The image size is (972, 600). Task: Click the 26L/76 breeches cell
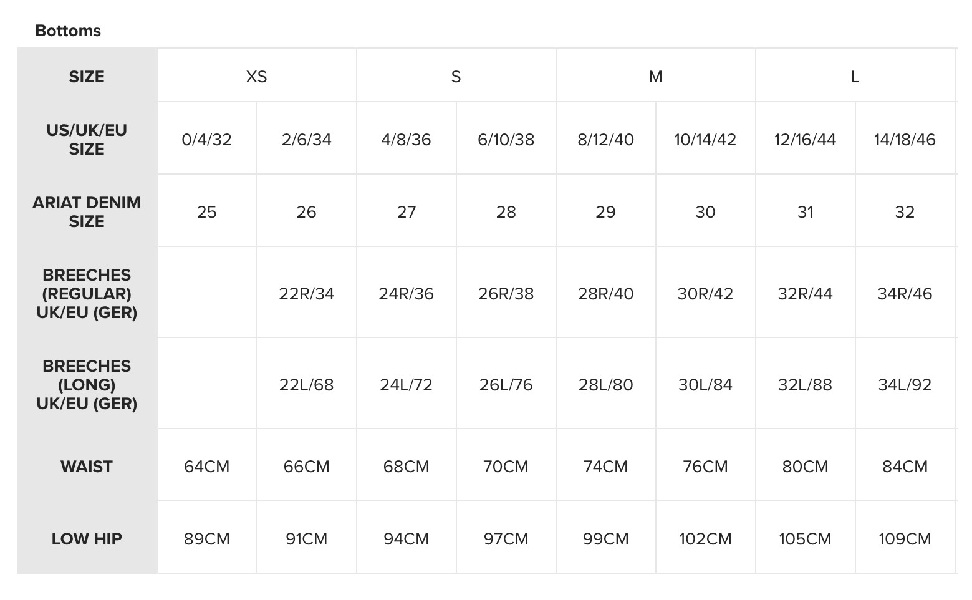[x=506, y=384]
